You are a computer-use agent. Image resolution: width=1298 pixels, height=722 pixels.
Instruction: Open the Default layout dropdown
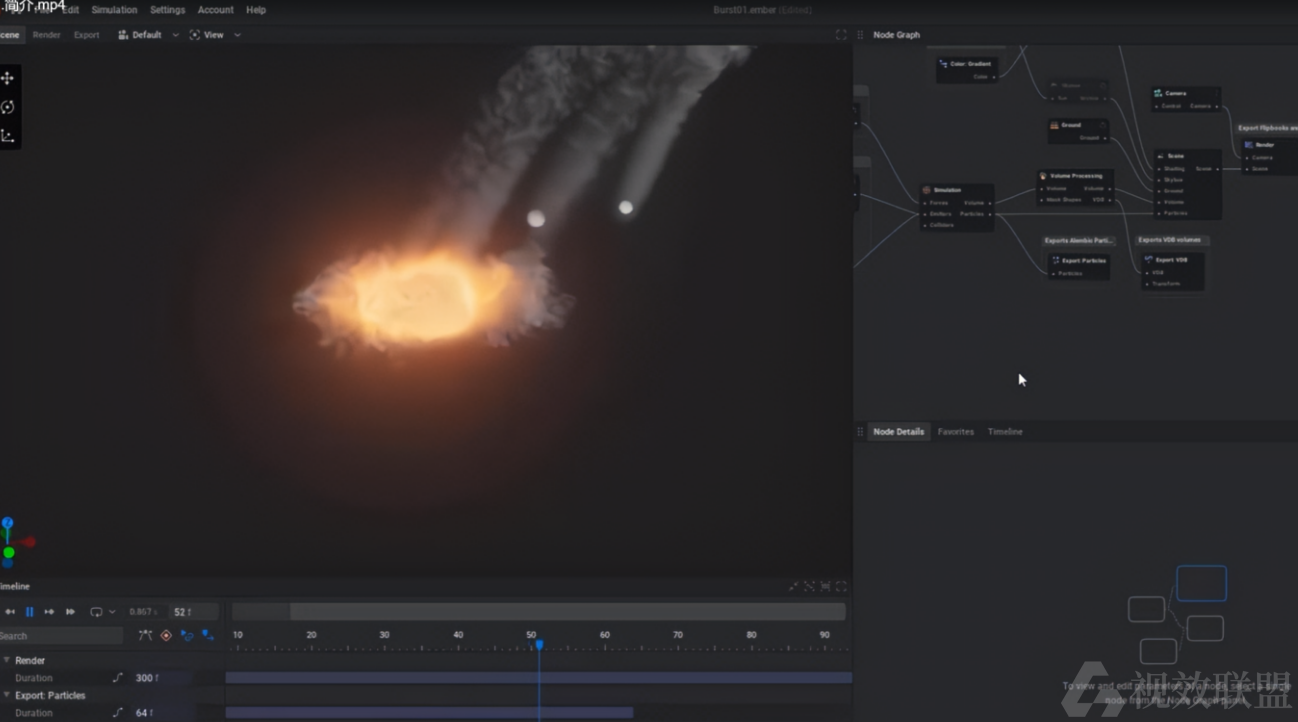pos(148,35)
